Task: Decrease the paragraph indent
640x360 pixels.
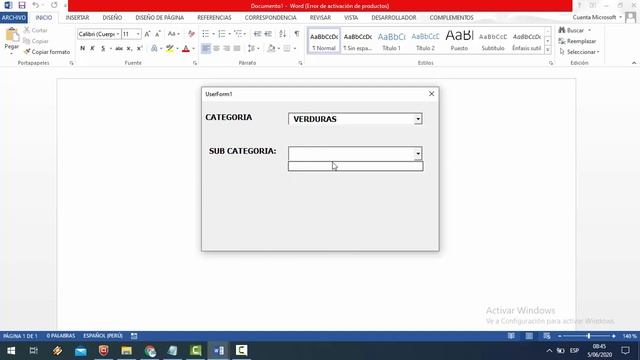Action: pyautogui.click(x=257, y=34)
